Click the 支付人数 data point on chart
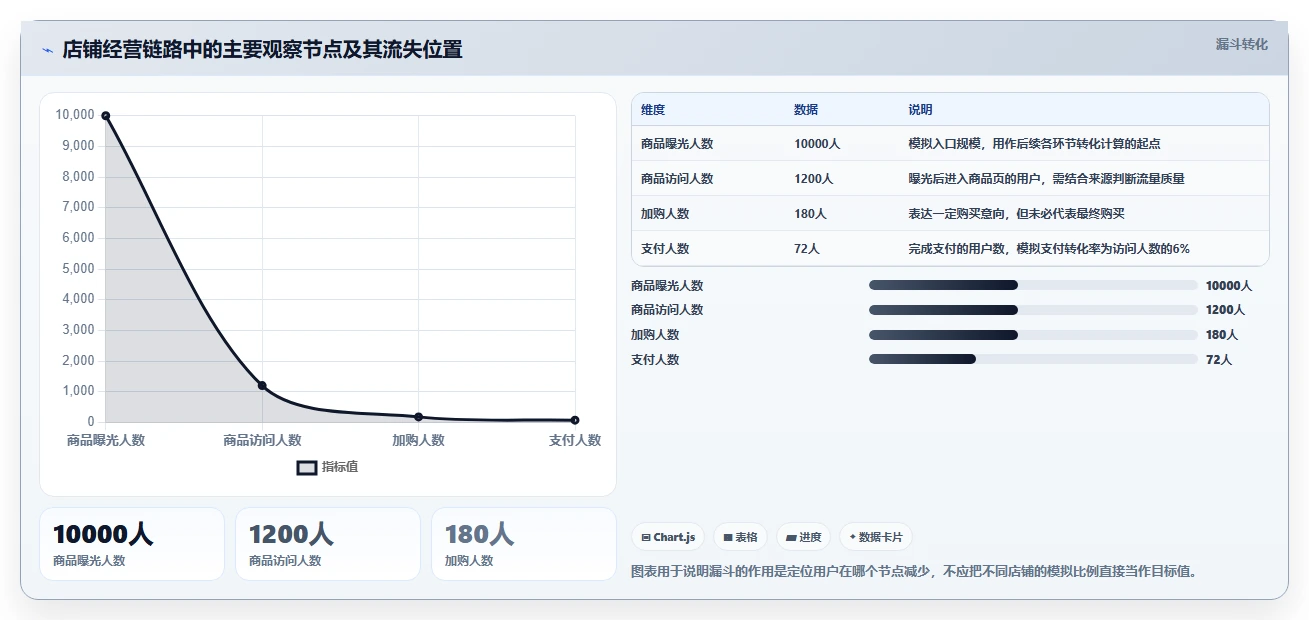The width and height of the screenshot is (1309, 620). [x=575, y=420]
